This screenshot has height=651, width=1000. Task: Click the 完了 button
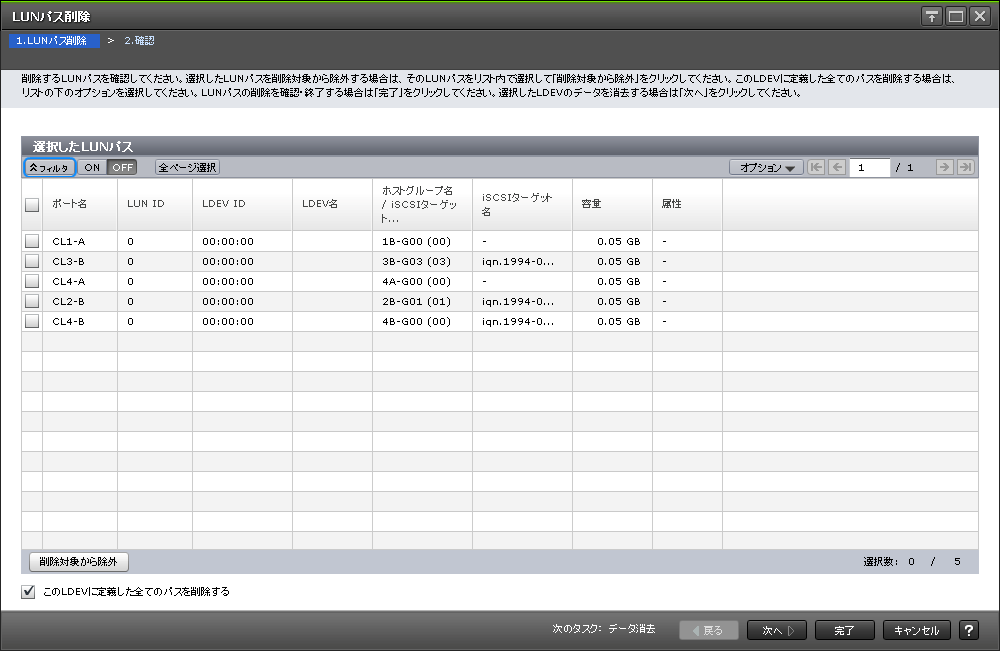click(x=844, y=630)
